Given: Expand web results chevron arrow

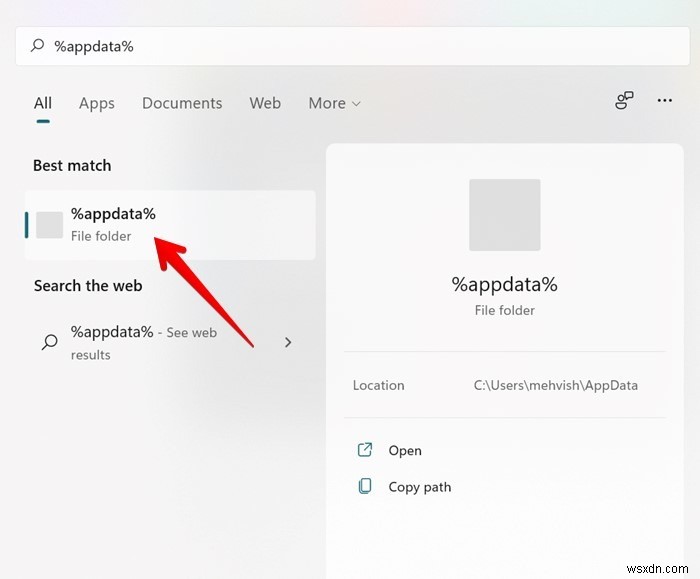Looking at the screenshot, I should (x=288, y=342).
